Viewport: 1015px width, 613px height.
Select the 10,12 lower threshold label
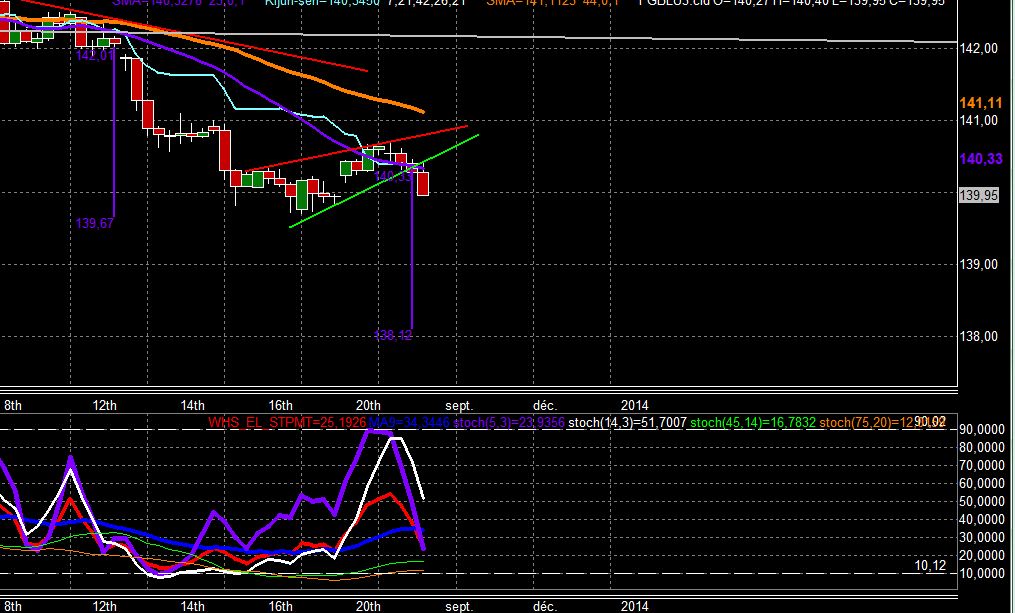[930, 566]
